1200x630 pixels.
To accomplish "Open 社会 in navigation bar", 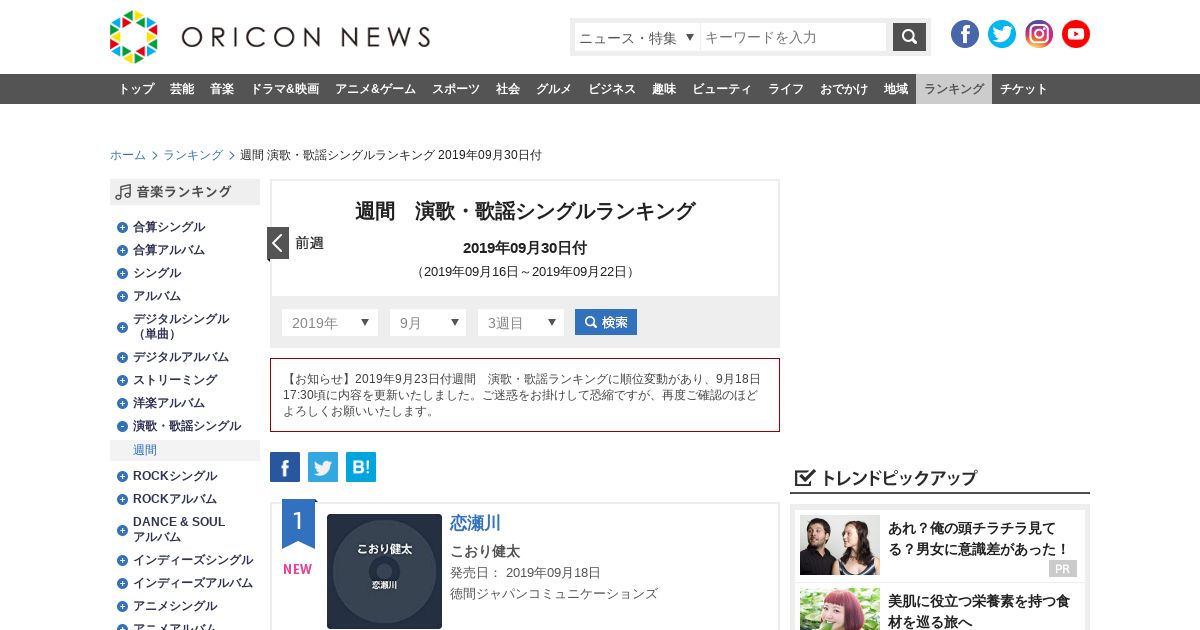I will [508, 89].
